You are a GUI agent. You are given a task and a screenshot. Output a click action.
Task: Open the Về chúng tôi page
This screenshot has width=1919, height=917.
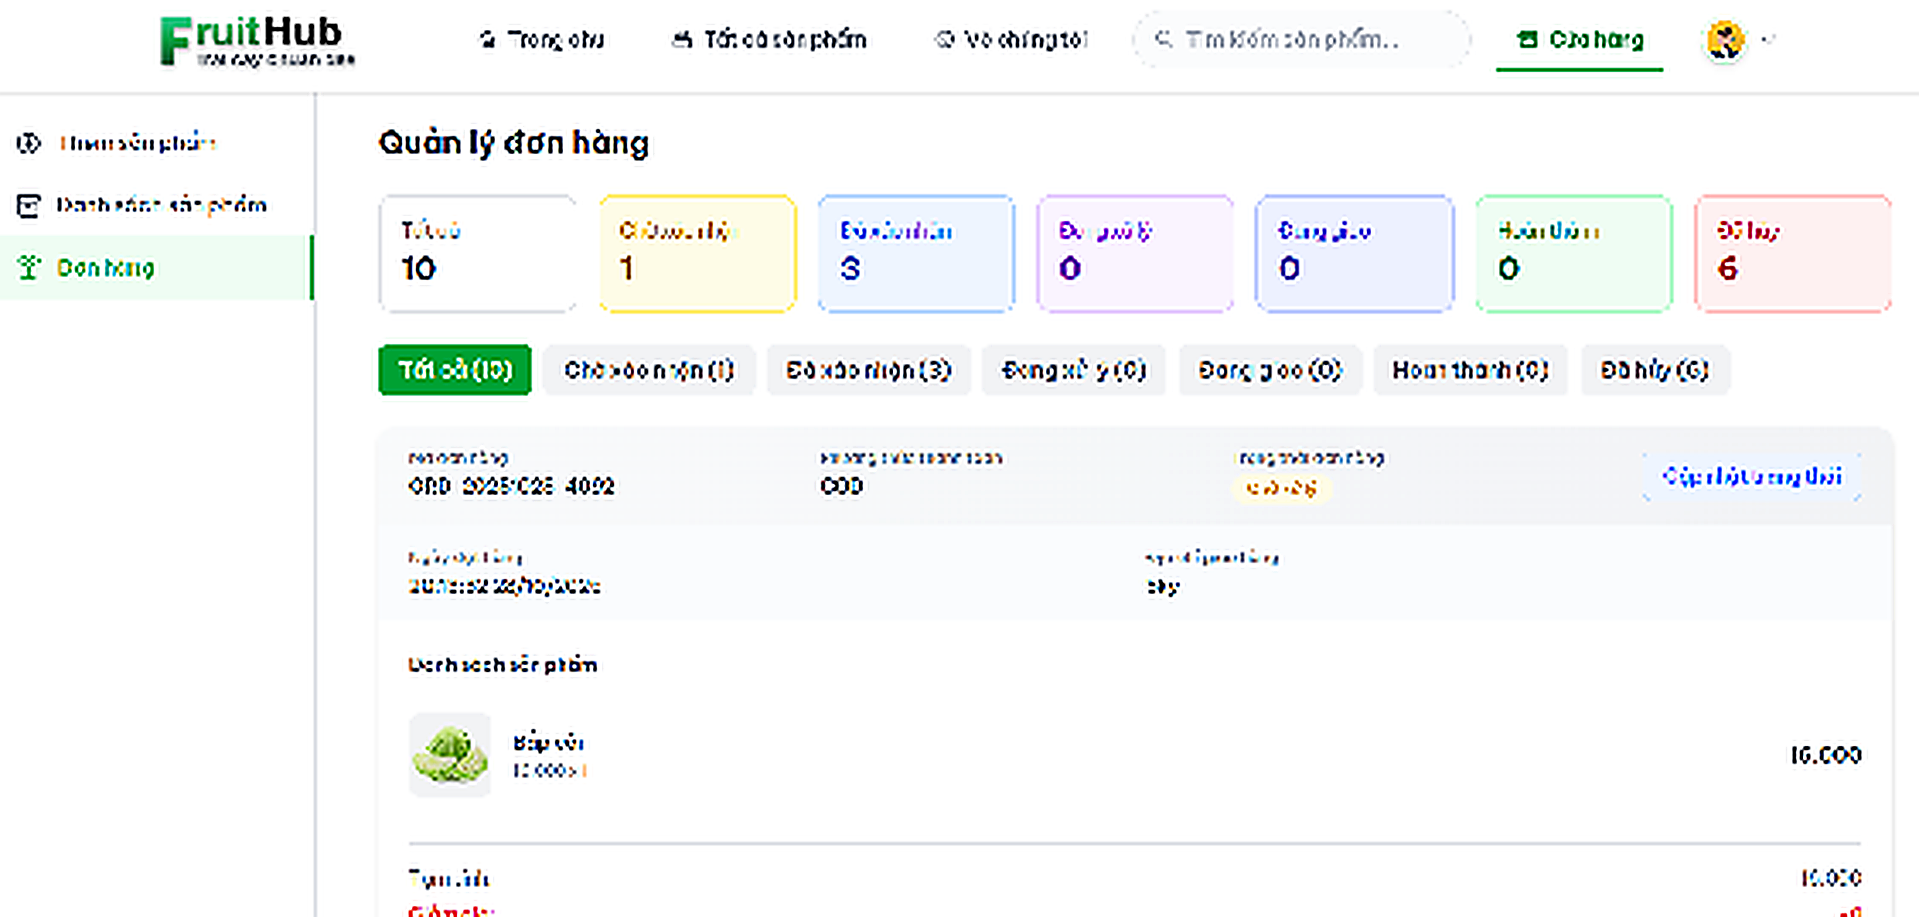[1010, 40]
